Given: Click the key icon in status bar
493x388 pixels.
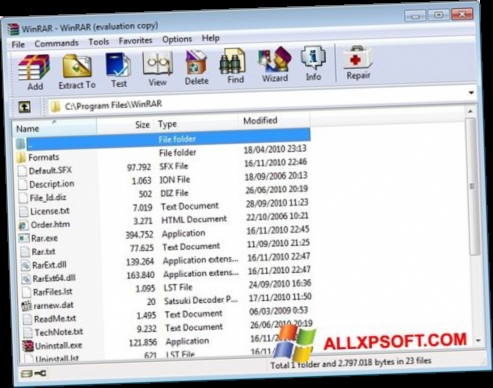Looking at the screenshot, I should pyautogui.click(x=40, y=373).
